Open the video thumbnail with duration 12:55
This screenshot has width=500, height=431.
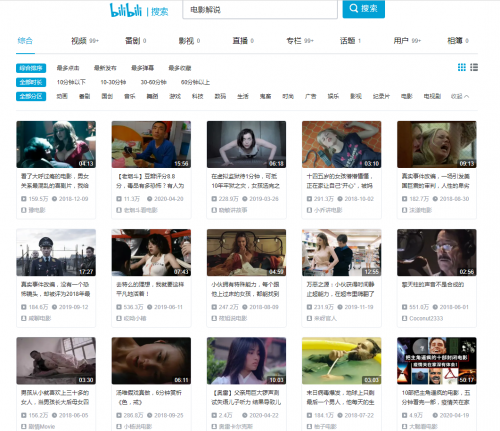coord(342,252)
